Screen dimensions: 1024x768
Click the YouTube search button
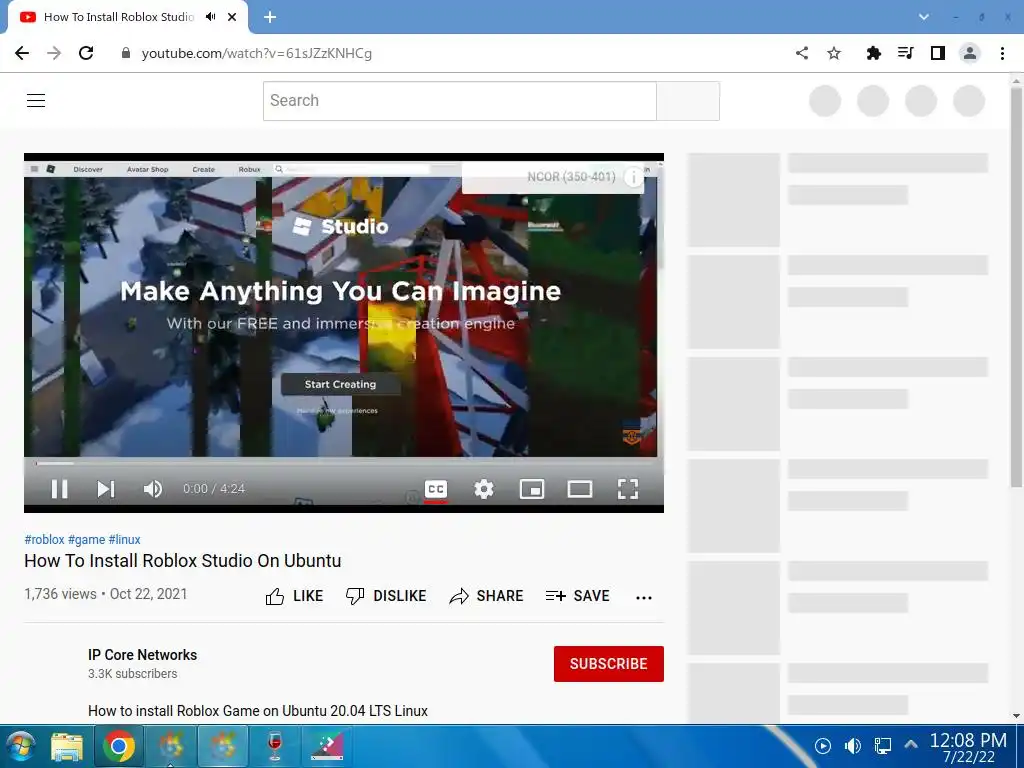click(688, 101)
